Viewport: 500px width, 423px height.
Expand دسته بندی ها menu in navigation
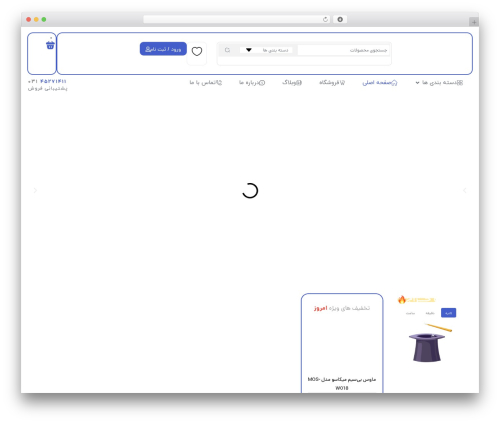[439, 82]
